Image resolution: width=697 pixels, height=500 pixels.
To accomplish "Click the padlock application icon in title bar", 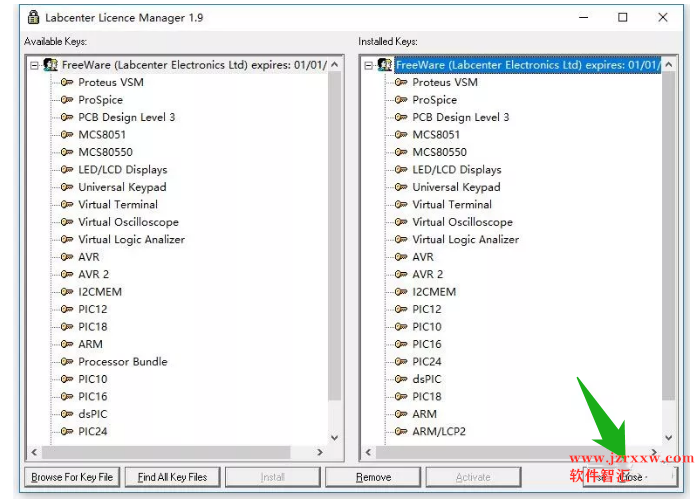I will coord(33,17).
